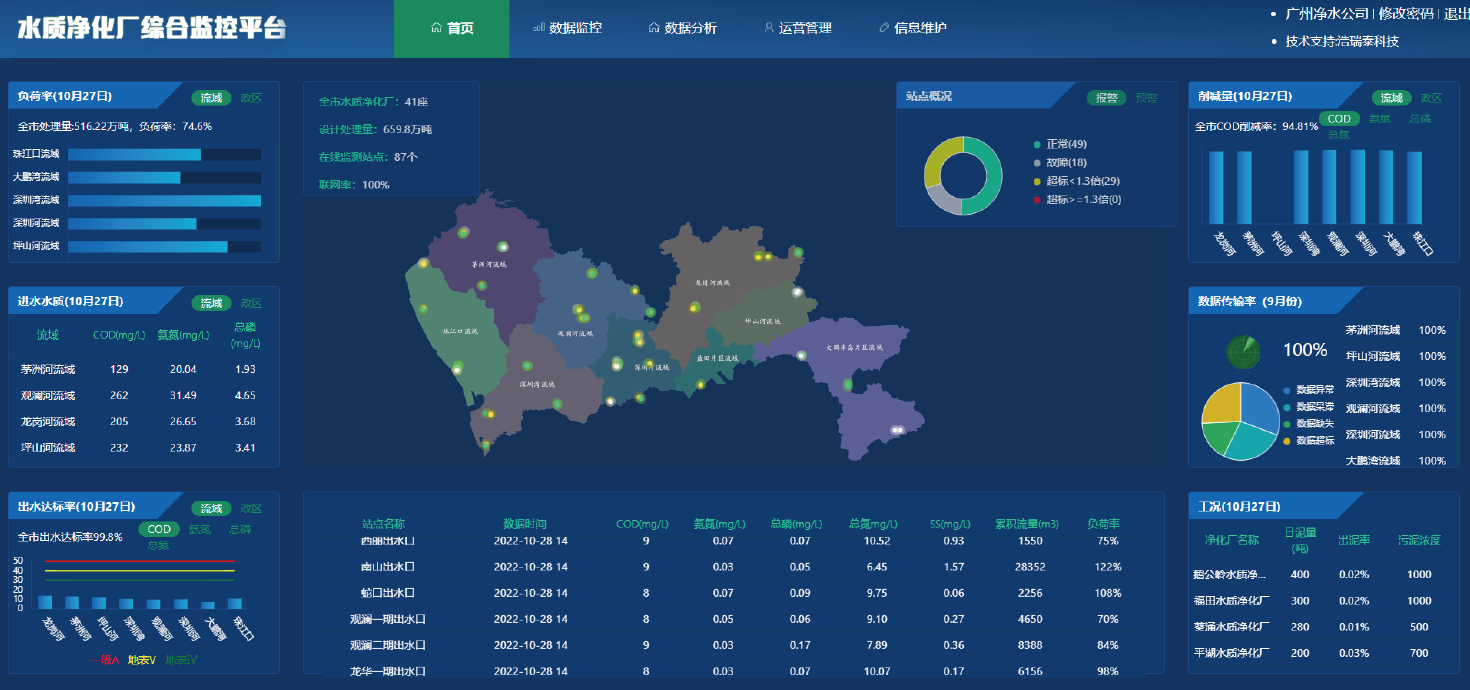Toggle 站点概况 panel to 预警
The image size is (1470, 690).
coord(1146,98)
